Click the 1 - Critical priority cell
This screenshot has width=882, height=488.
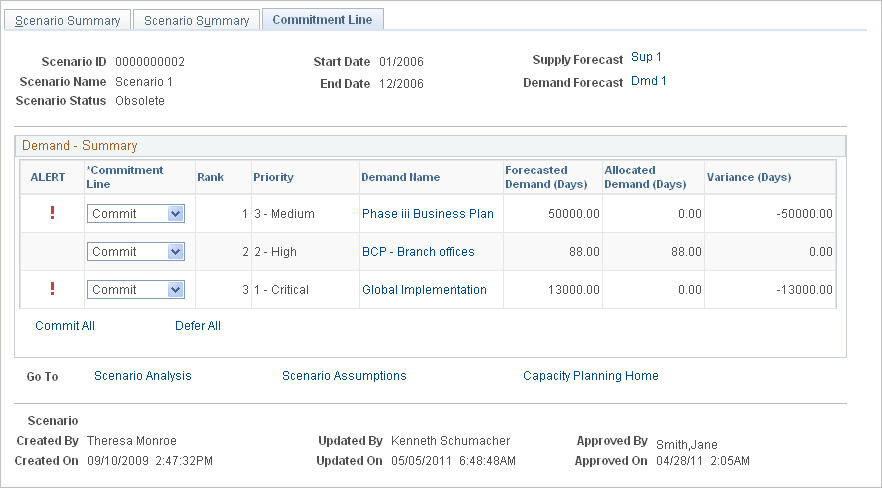click(x=281, y=290)
